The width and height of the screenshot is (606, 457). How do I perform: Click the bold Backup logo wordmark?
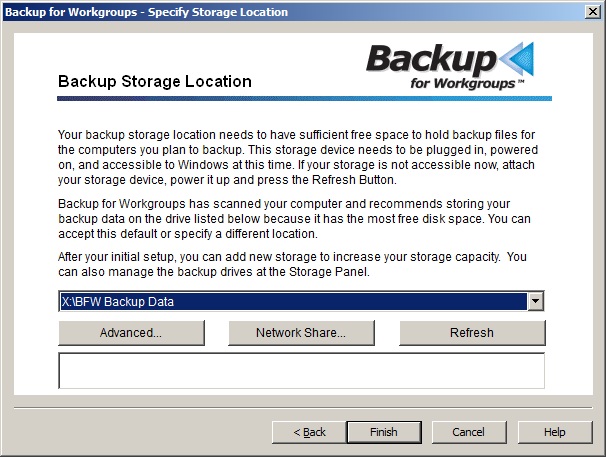coord(431,59)
